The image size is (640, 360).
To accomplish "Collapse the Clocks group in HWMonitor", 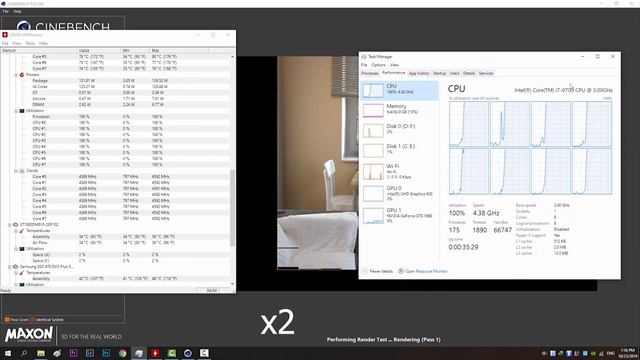I will pos(16,171).
